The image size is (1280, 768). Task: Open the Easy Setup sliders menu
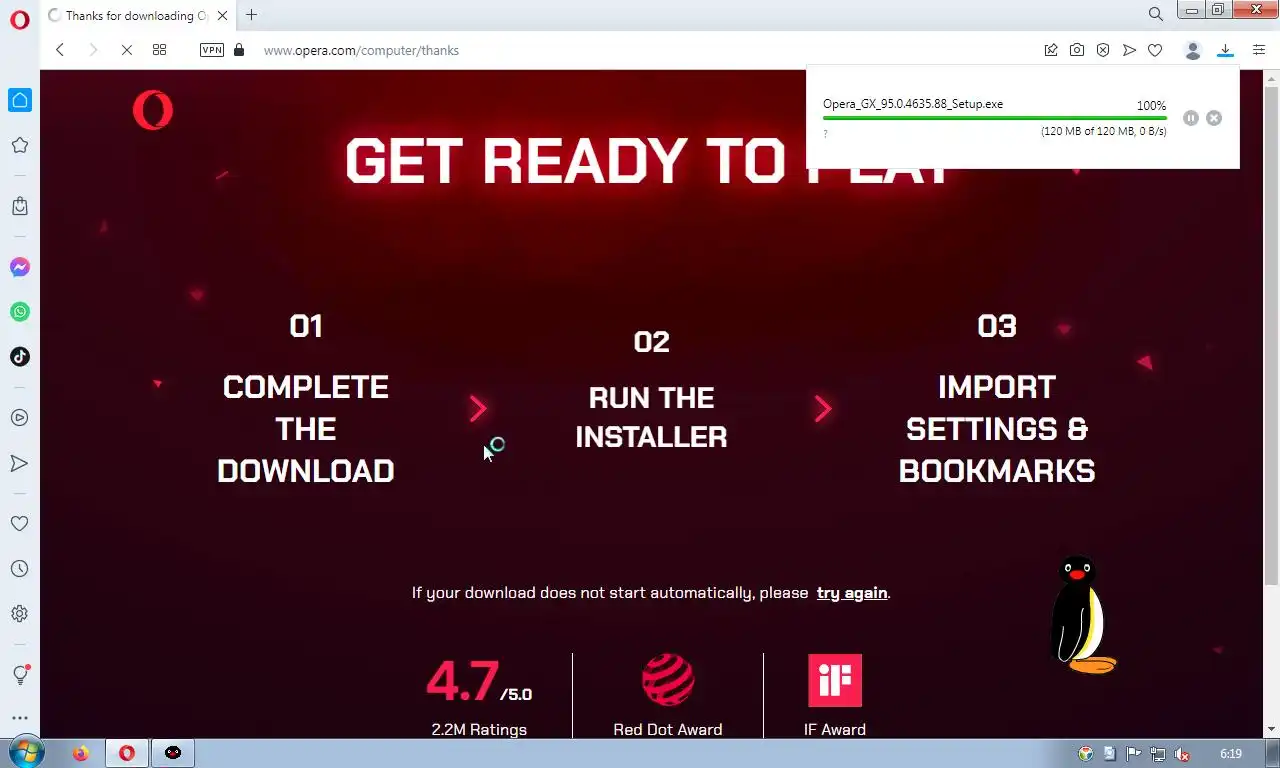click(x=1259, y=50)
